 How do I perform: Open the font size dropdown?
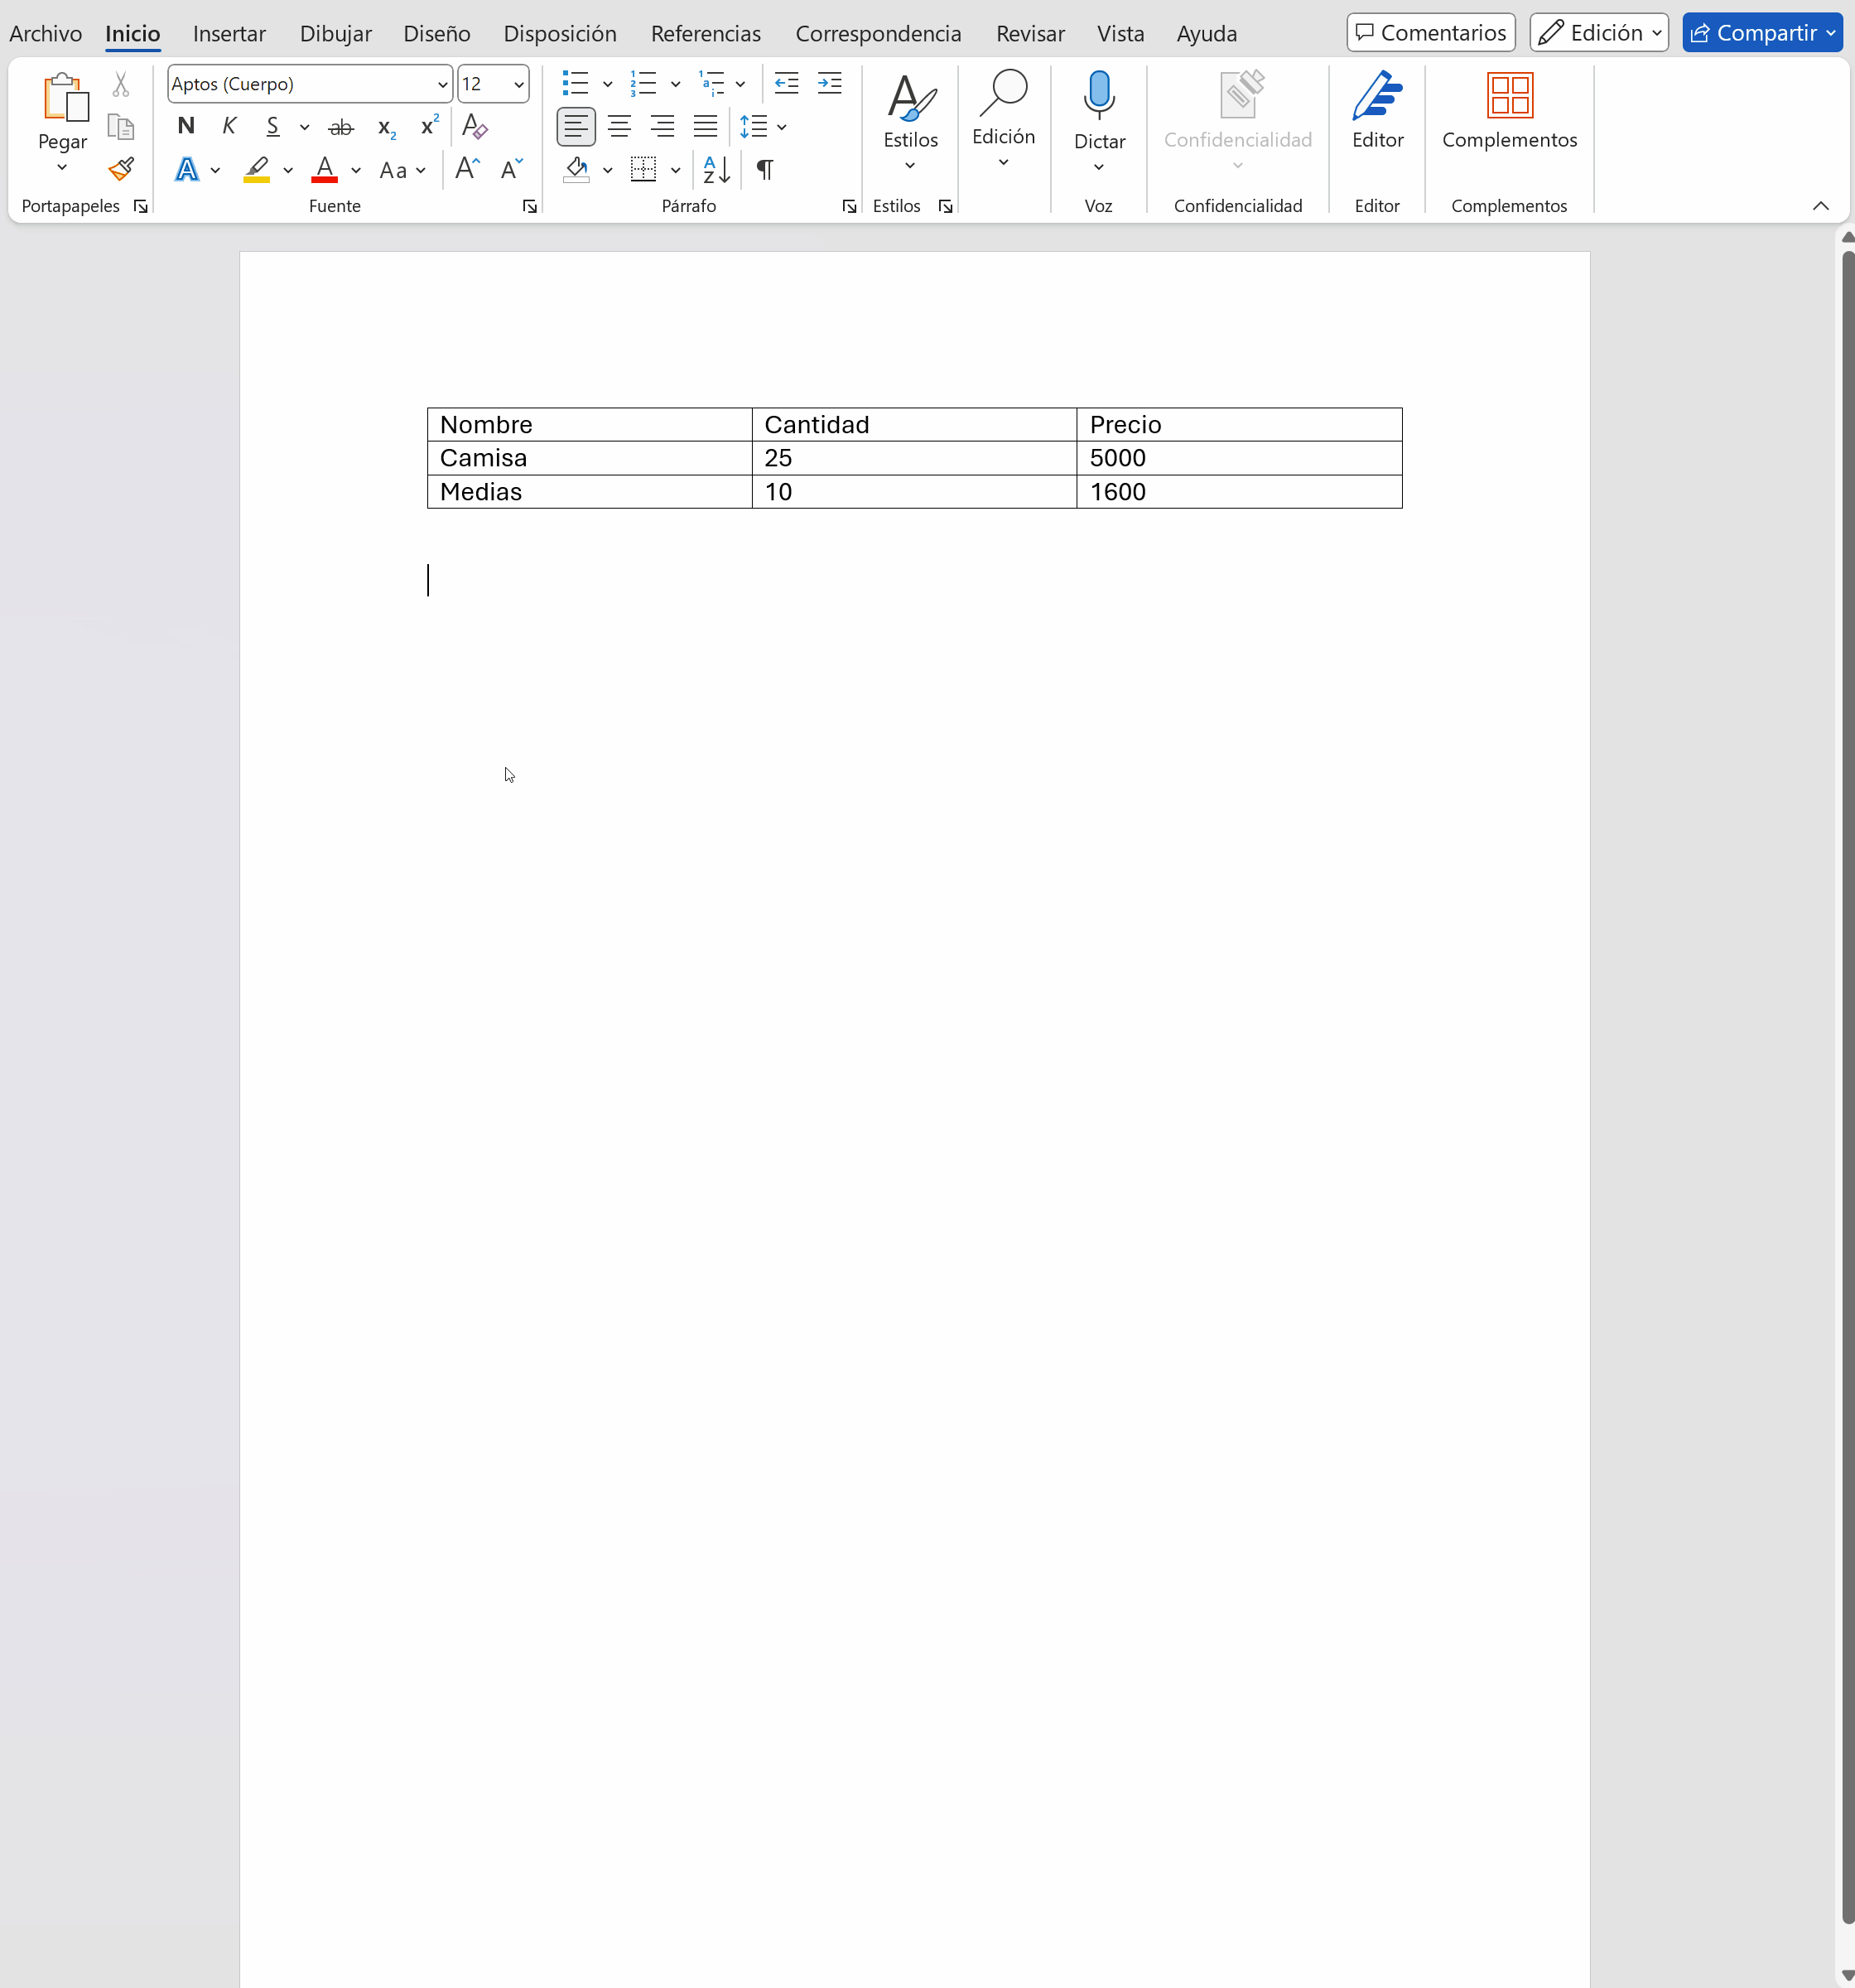coord(518,85)
